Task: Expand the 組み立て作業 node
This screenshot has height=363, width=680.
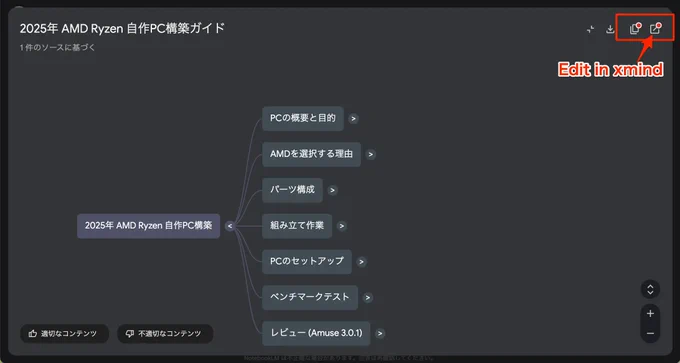Action: 342,226
